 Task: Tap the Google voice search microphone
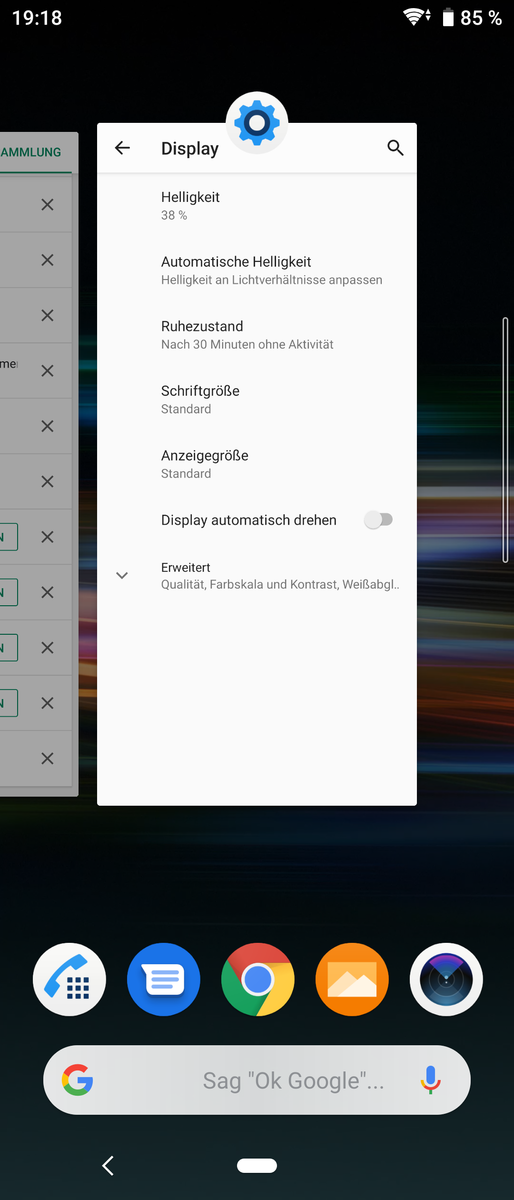click(x=430, y=1080)
